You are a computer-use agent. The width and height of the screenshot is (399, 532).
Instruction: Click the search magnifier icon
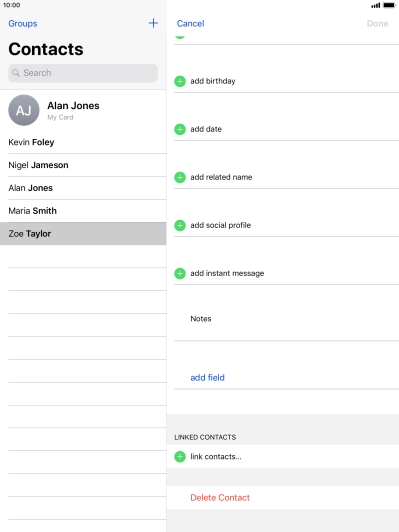pos(16,73)
